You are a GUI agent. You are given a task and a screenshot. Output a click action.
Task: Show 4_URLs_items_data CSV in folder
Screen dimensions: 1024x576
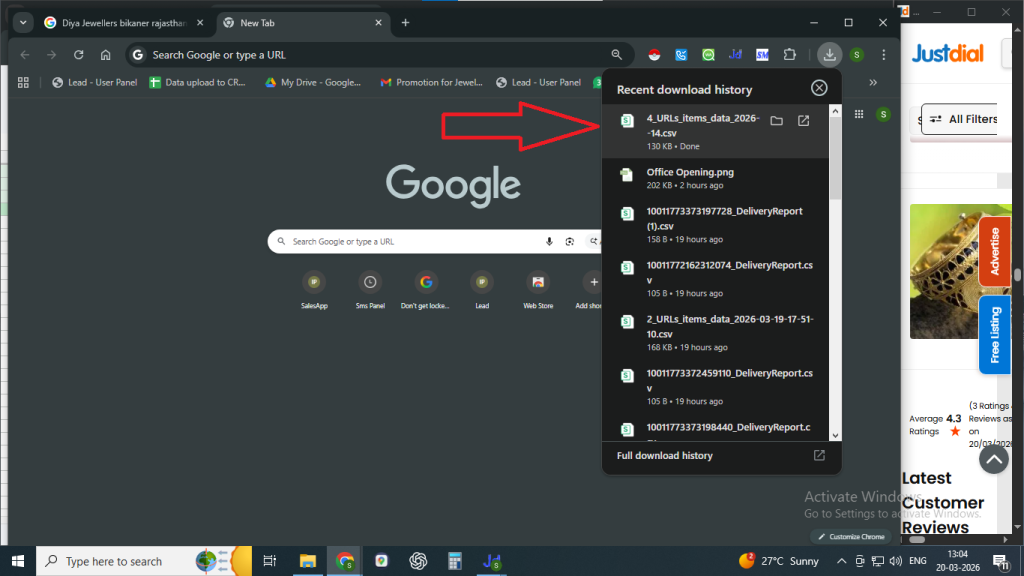pyautogui.click(x=776, y=121)
